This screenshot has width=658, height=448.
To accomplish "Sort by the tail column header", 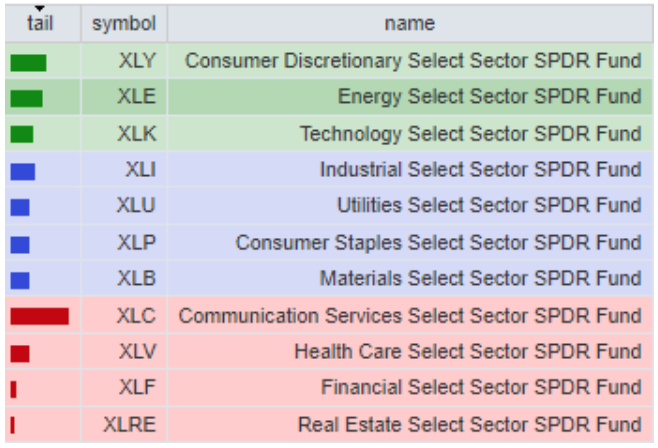I will [x=40, y=24].
